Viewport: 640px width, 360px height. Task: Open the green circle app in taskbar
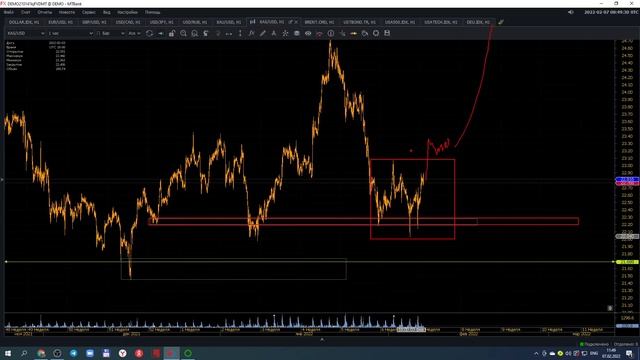[x=188, y=353]
